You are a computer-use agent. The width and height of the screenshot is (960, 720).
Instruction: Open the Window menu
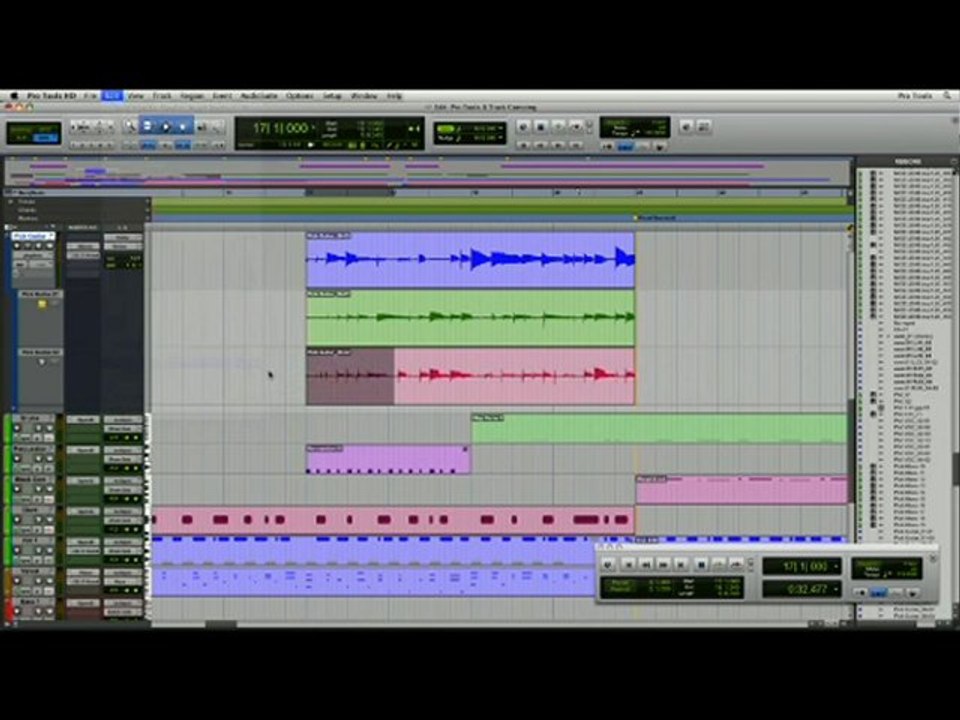tap(364, 96)
